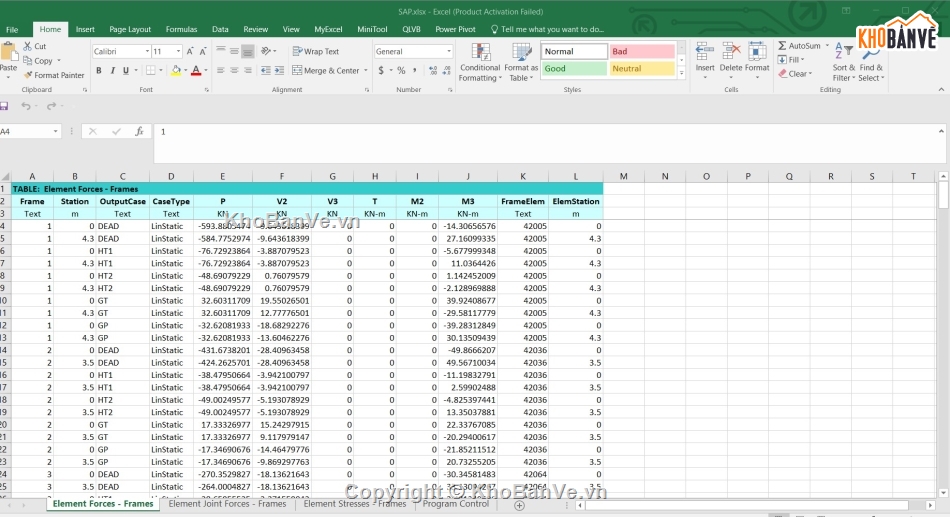Toggle Underline formatting
950x517 pixels.
(126, 71)
